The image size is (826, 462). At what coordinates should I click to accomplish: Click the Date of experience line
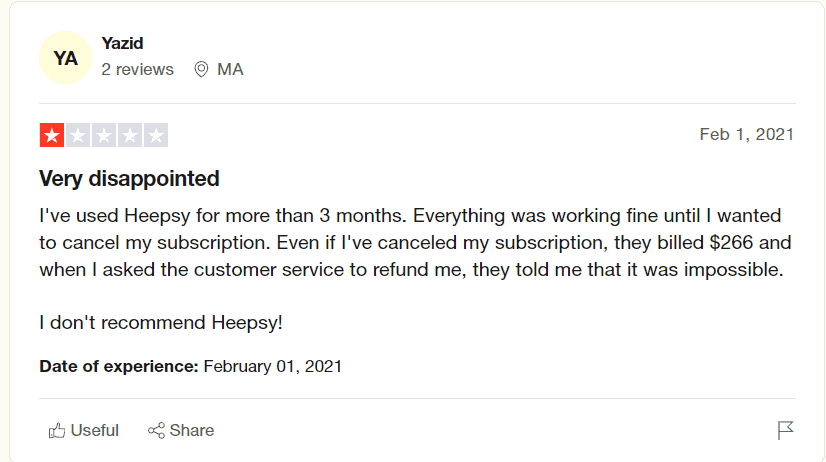point(191,366)
